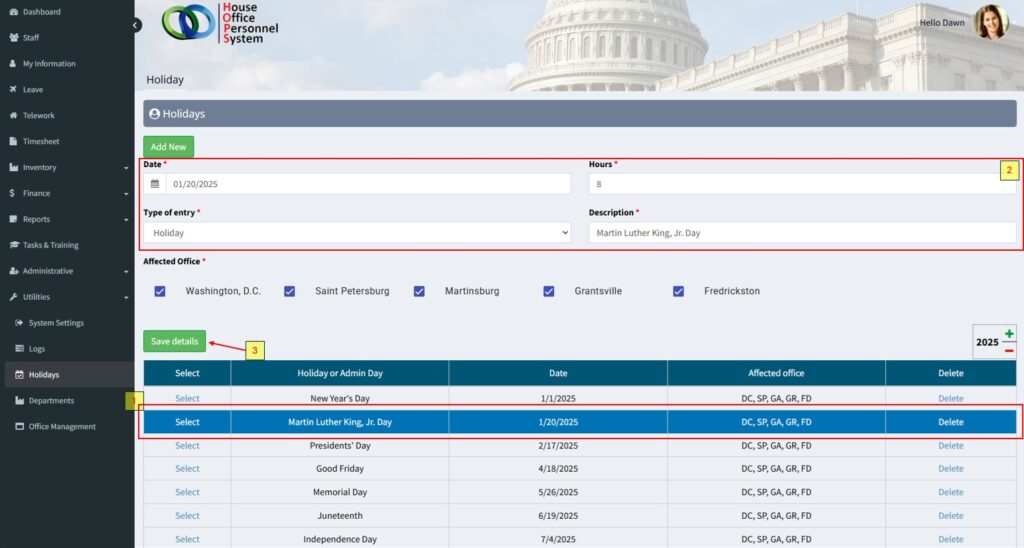Open the user profile avatar photo
This screenshot has height=548, width=1024.
point(990,22)
